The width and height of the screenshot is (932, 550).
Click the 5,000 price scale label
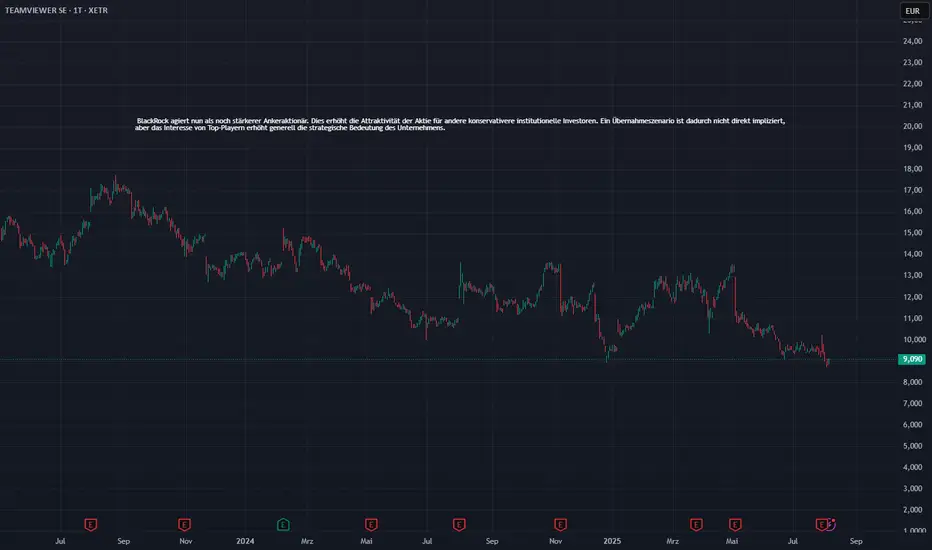[x=912, y=446]
